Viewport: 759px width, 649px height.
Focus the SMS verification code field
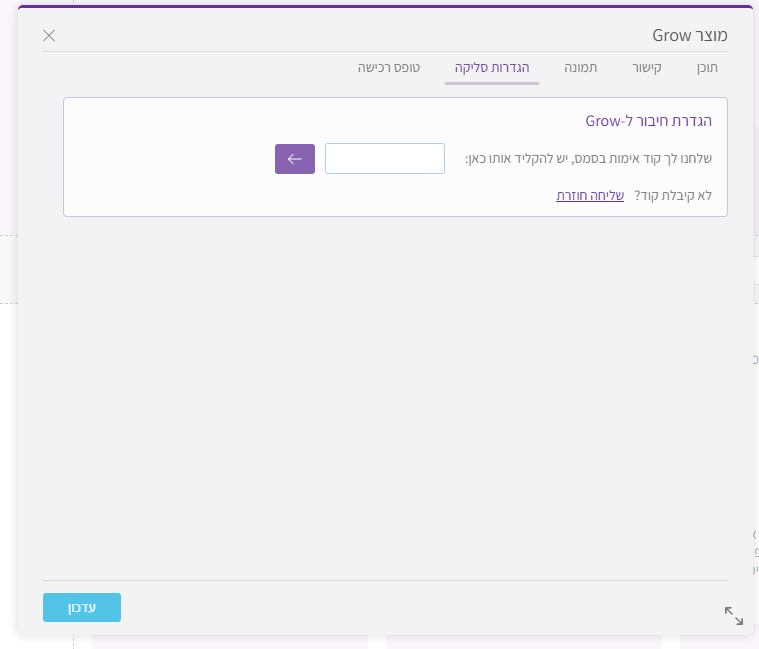(x=385, y=159)
